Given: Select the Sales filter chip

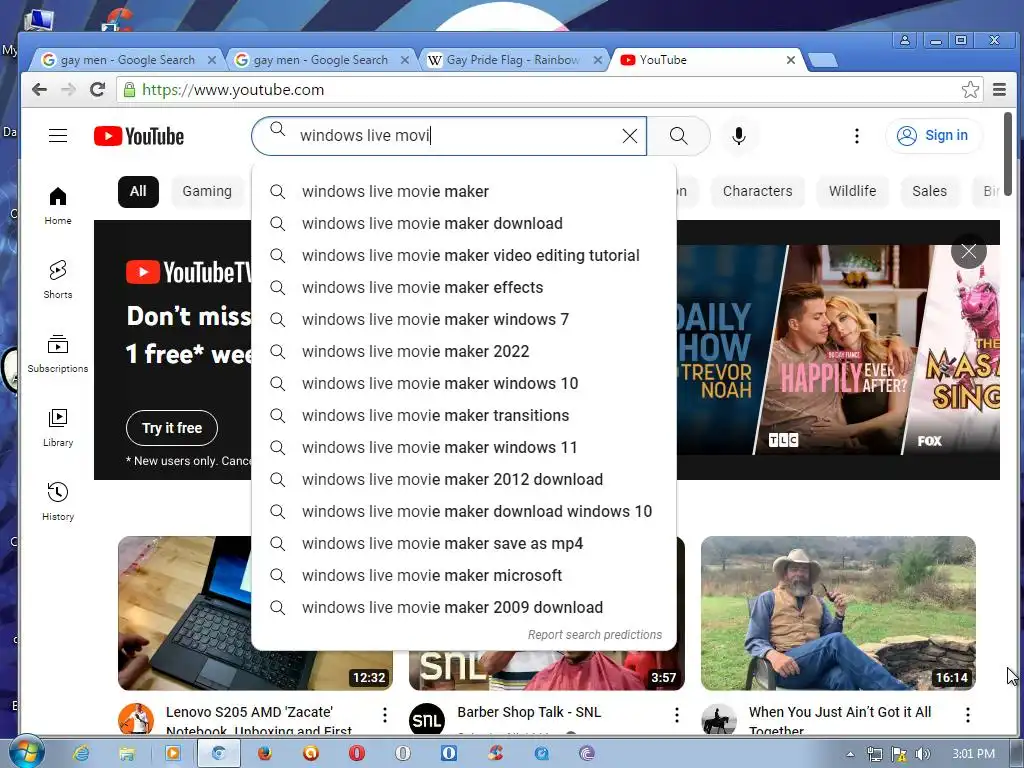Looking at the screenshot, I should pyautogui.click(x=929, y=191).
